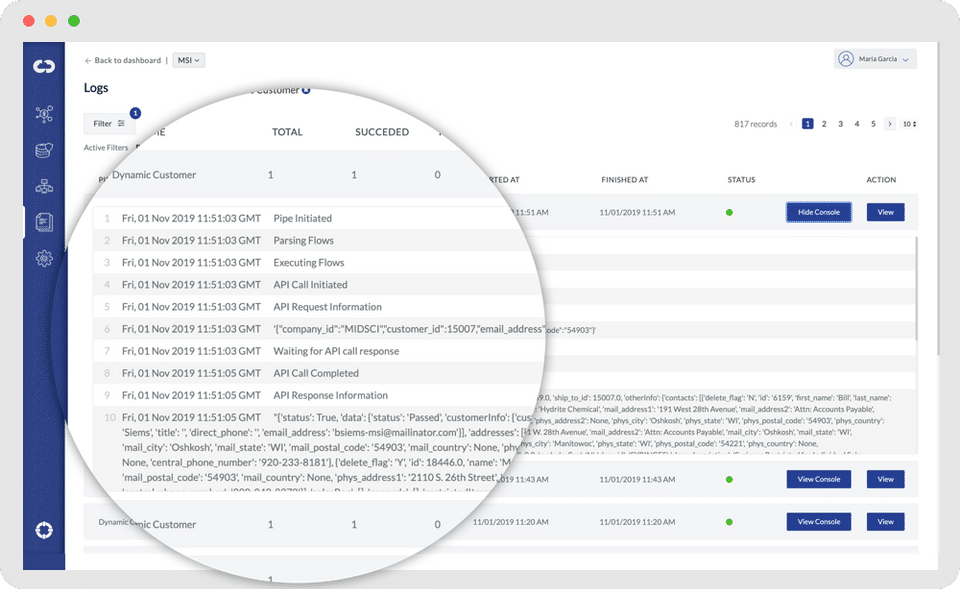The width and height of the screenshot is (960, 589).
Task: Click View button in the 11:51 AM row
Action: tap(885, 212)
